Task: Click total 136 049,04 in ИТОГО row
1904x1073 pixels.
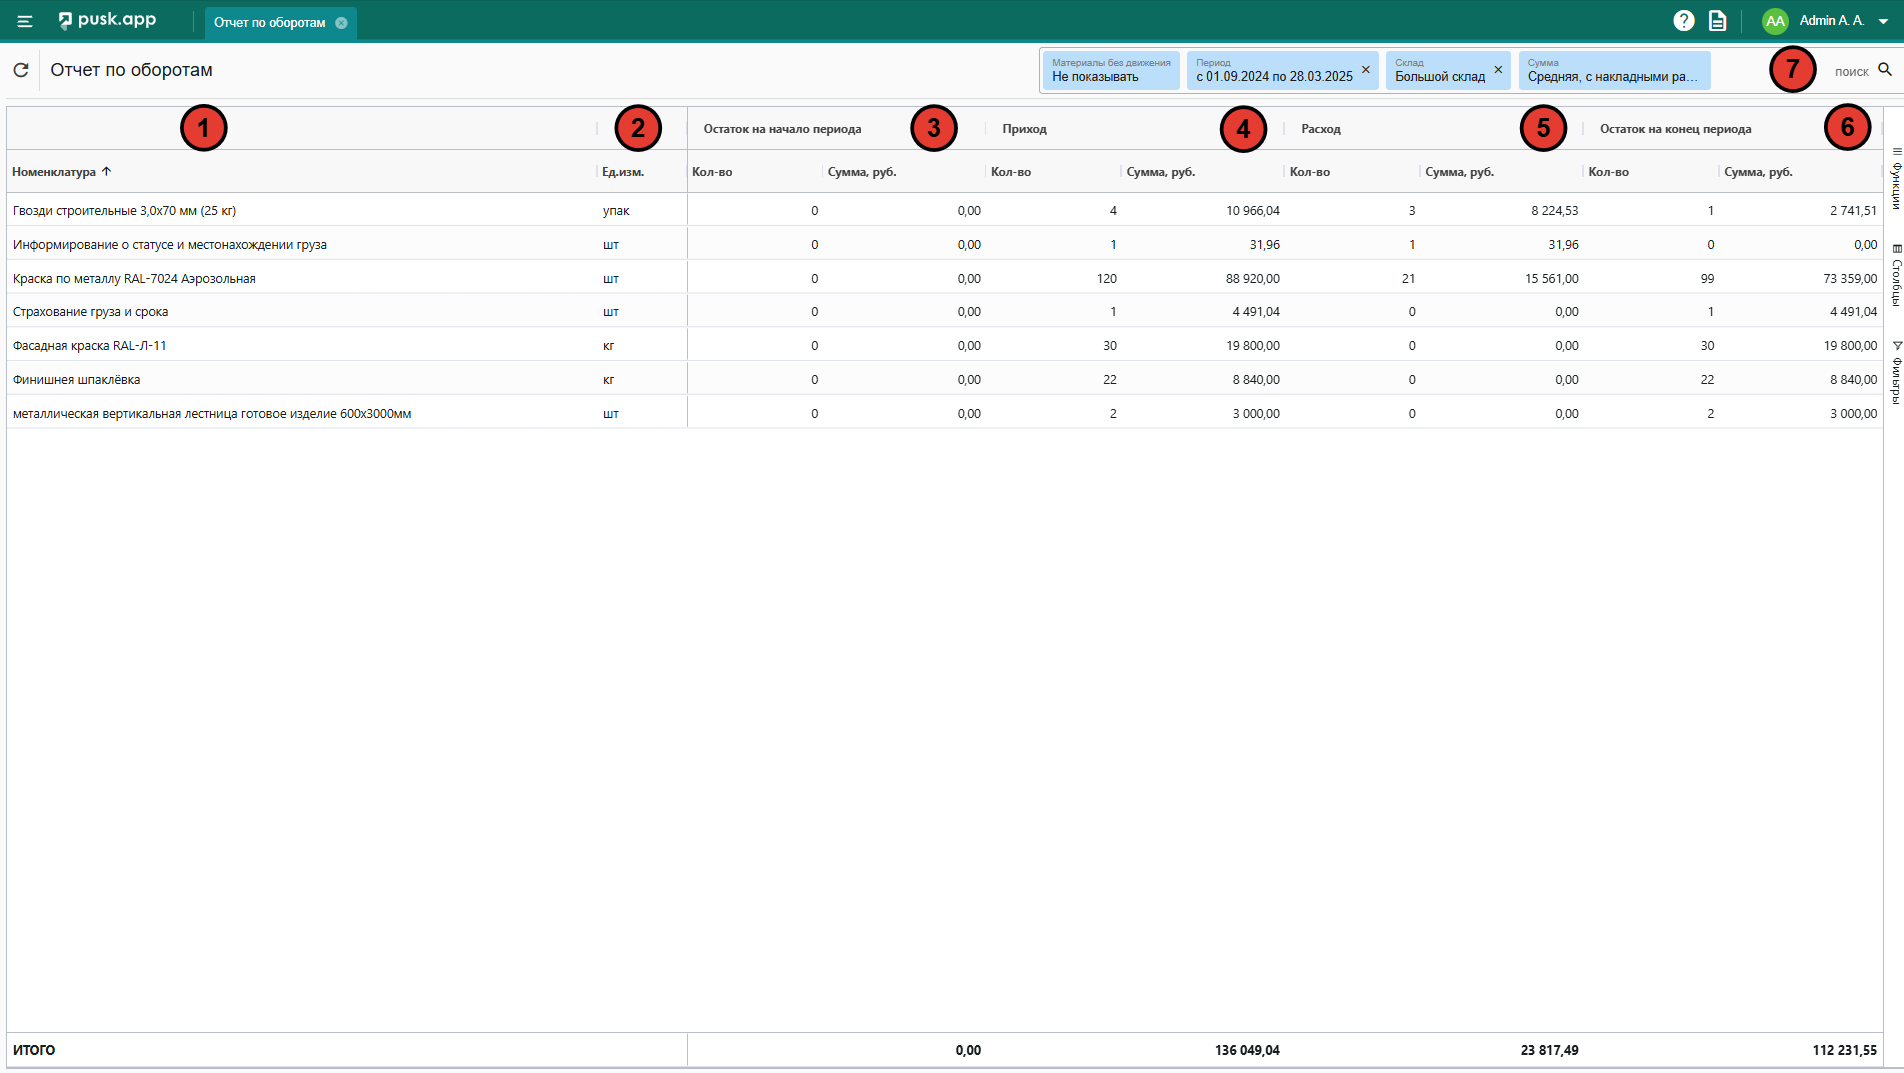Action: (x=1247, y=1050)
